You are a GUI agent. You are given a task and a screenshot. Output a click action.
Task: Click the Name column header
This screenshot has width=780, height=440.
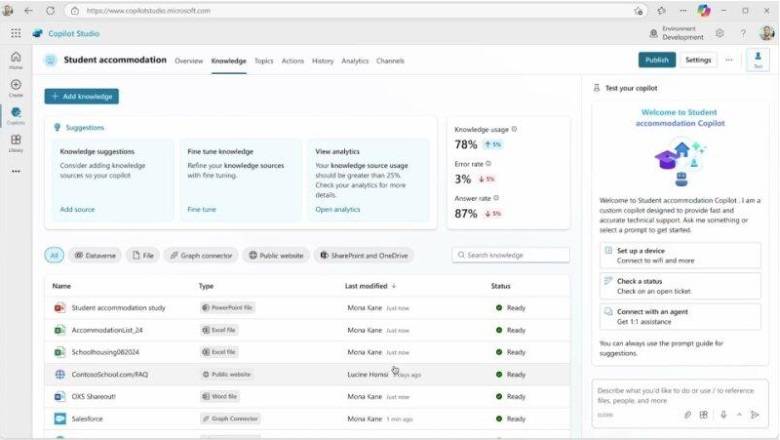tap(62, 286)
